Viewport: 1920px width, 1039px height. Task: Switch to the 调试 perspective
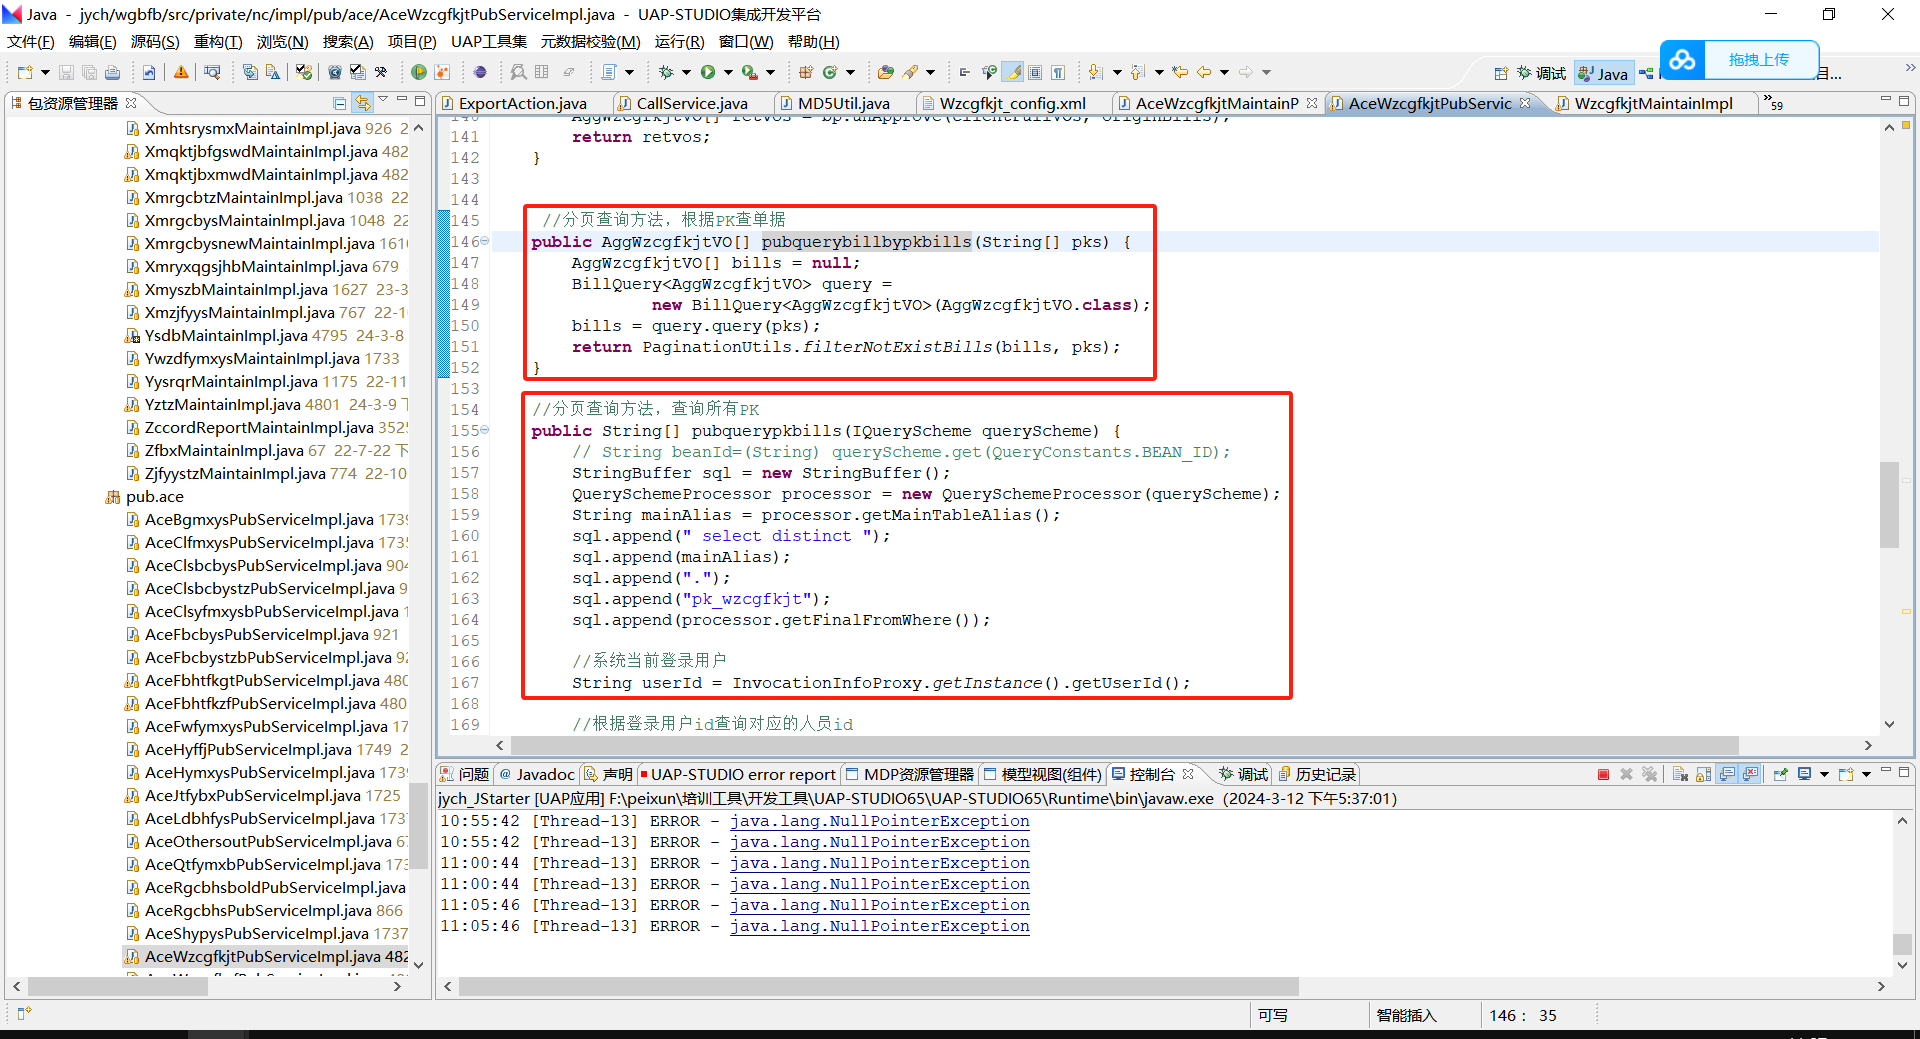[1541, 73]
